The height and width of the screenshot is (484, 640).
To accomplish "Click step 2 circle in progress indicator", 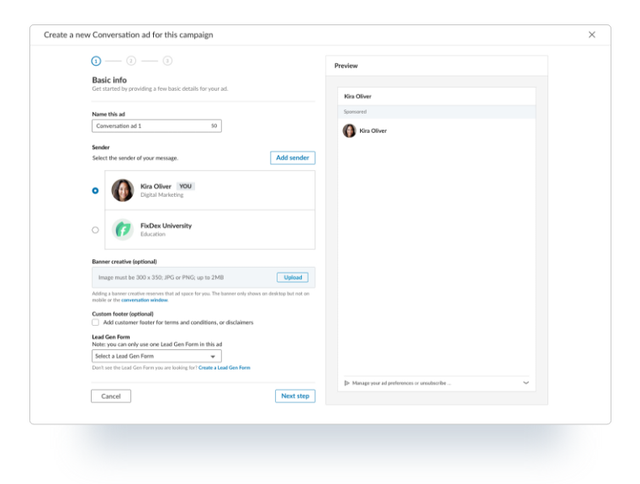I will click(131, 61).
